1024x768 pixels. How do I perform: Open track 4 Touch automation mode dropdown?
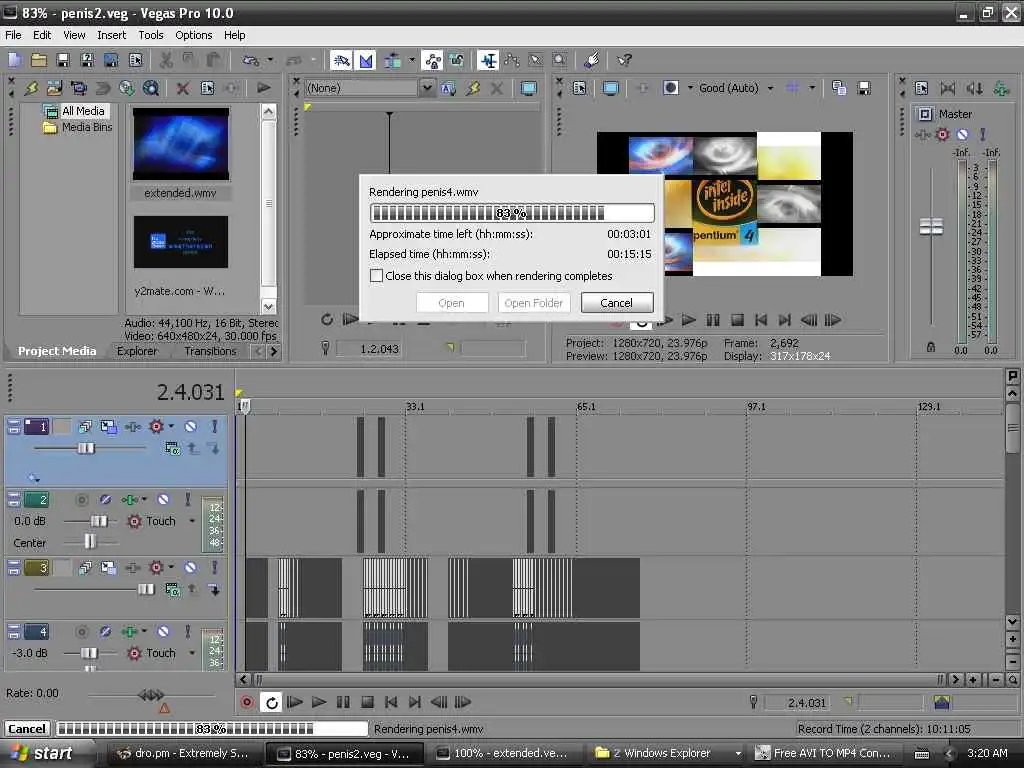192,653
